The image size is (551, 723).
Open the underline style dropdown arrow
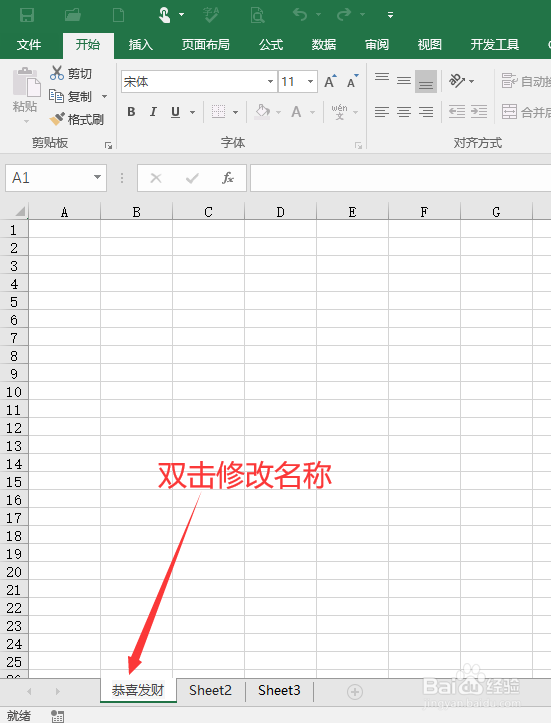coord(192,112)
